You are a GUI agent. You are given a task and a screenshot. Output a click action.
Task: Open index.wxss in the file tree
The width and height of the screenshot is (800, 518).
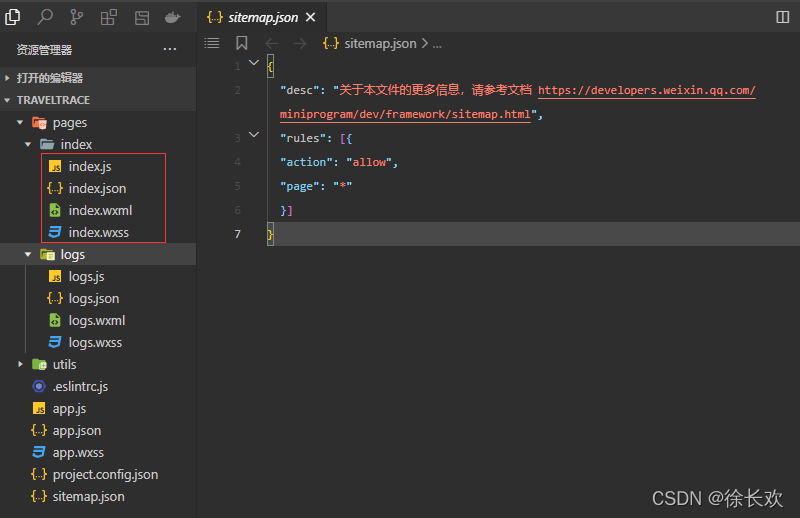point(98,232)
